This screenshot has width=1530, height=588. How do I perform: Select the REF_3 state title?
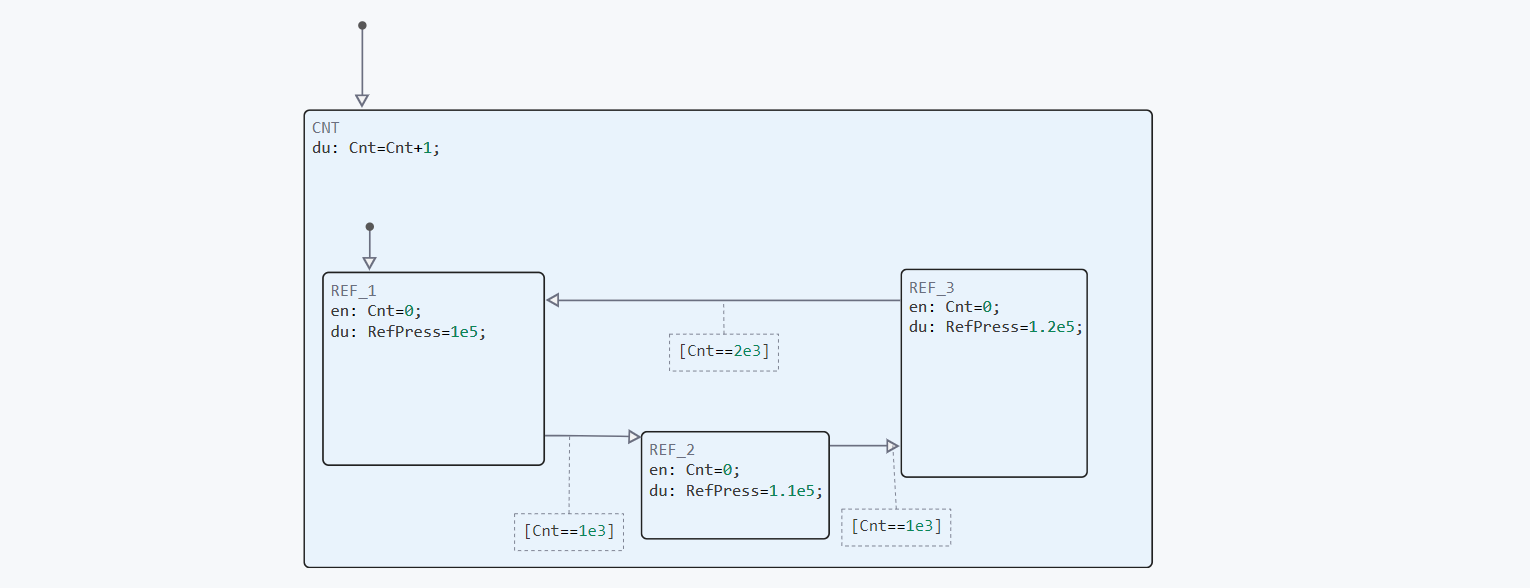click(932, 288)
